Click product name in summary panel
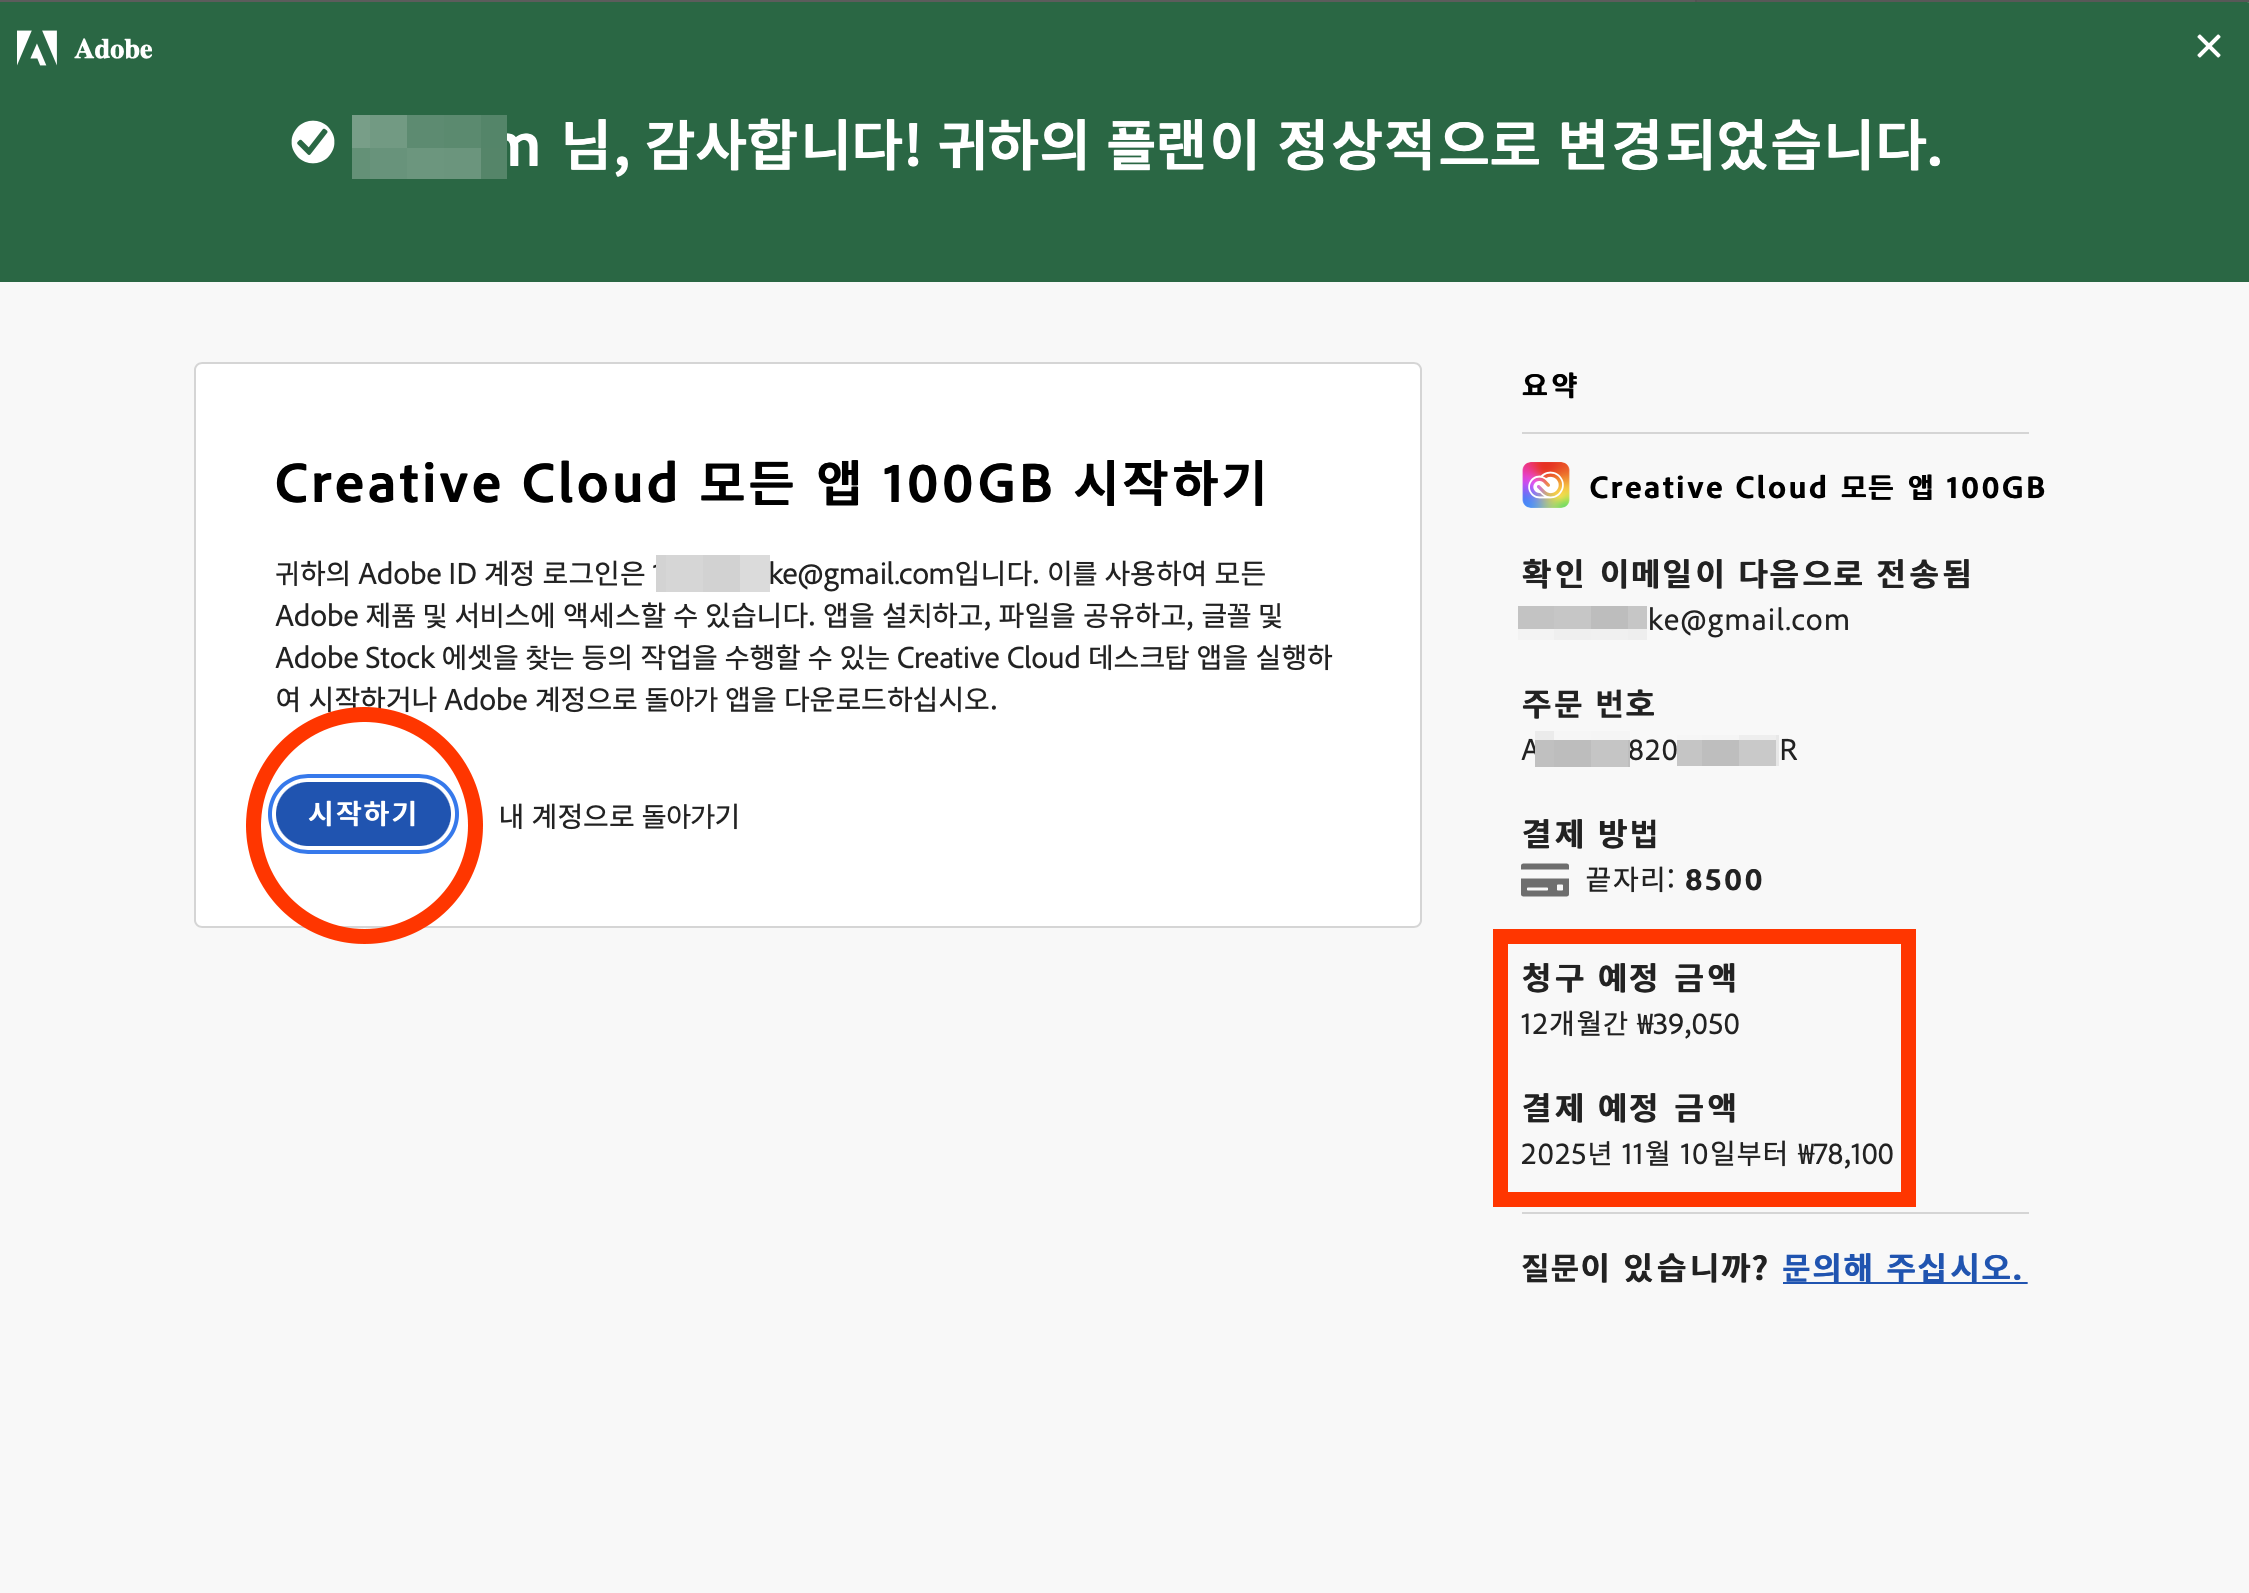 point(1816,487)
